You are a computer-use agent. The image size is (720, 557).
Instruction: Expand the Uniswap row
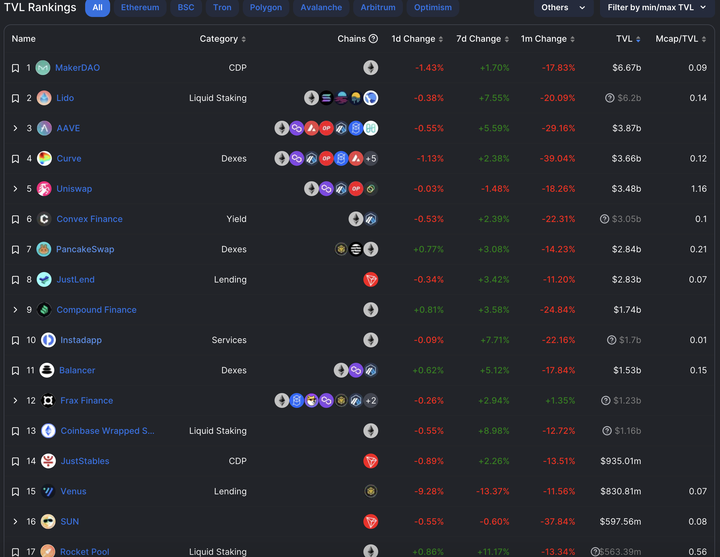pos(15,189)
